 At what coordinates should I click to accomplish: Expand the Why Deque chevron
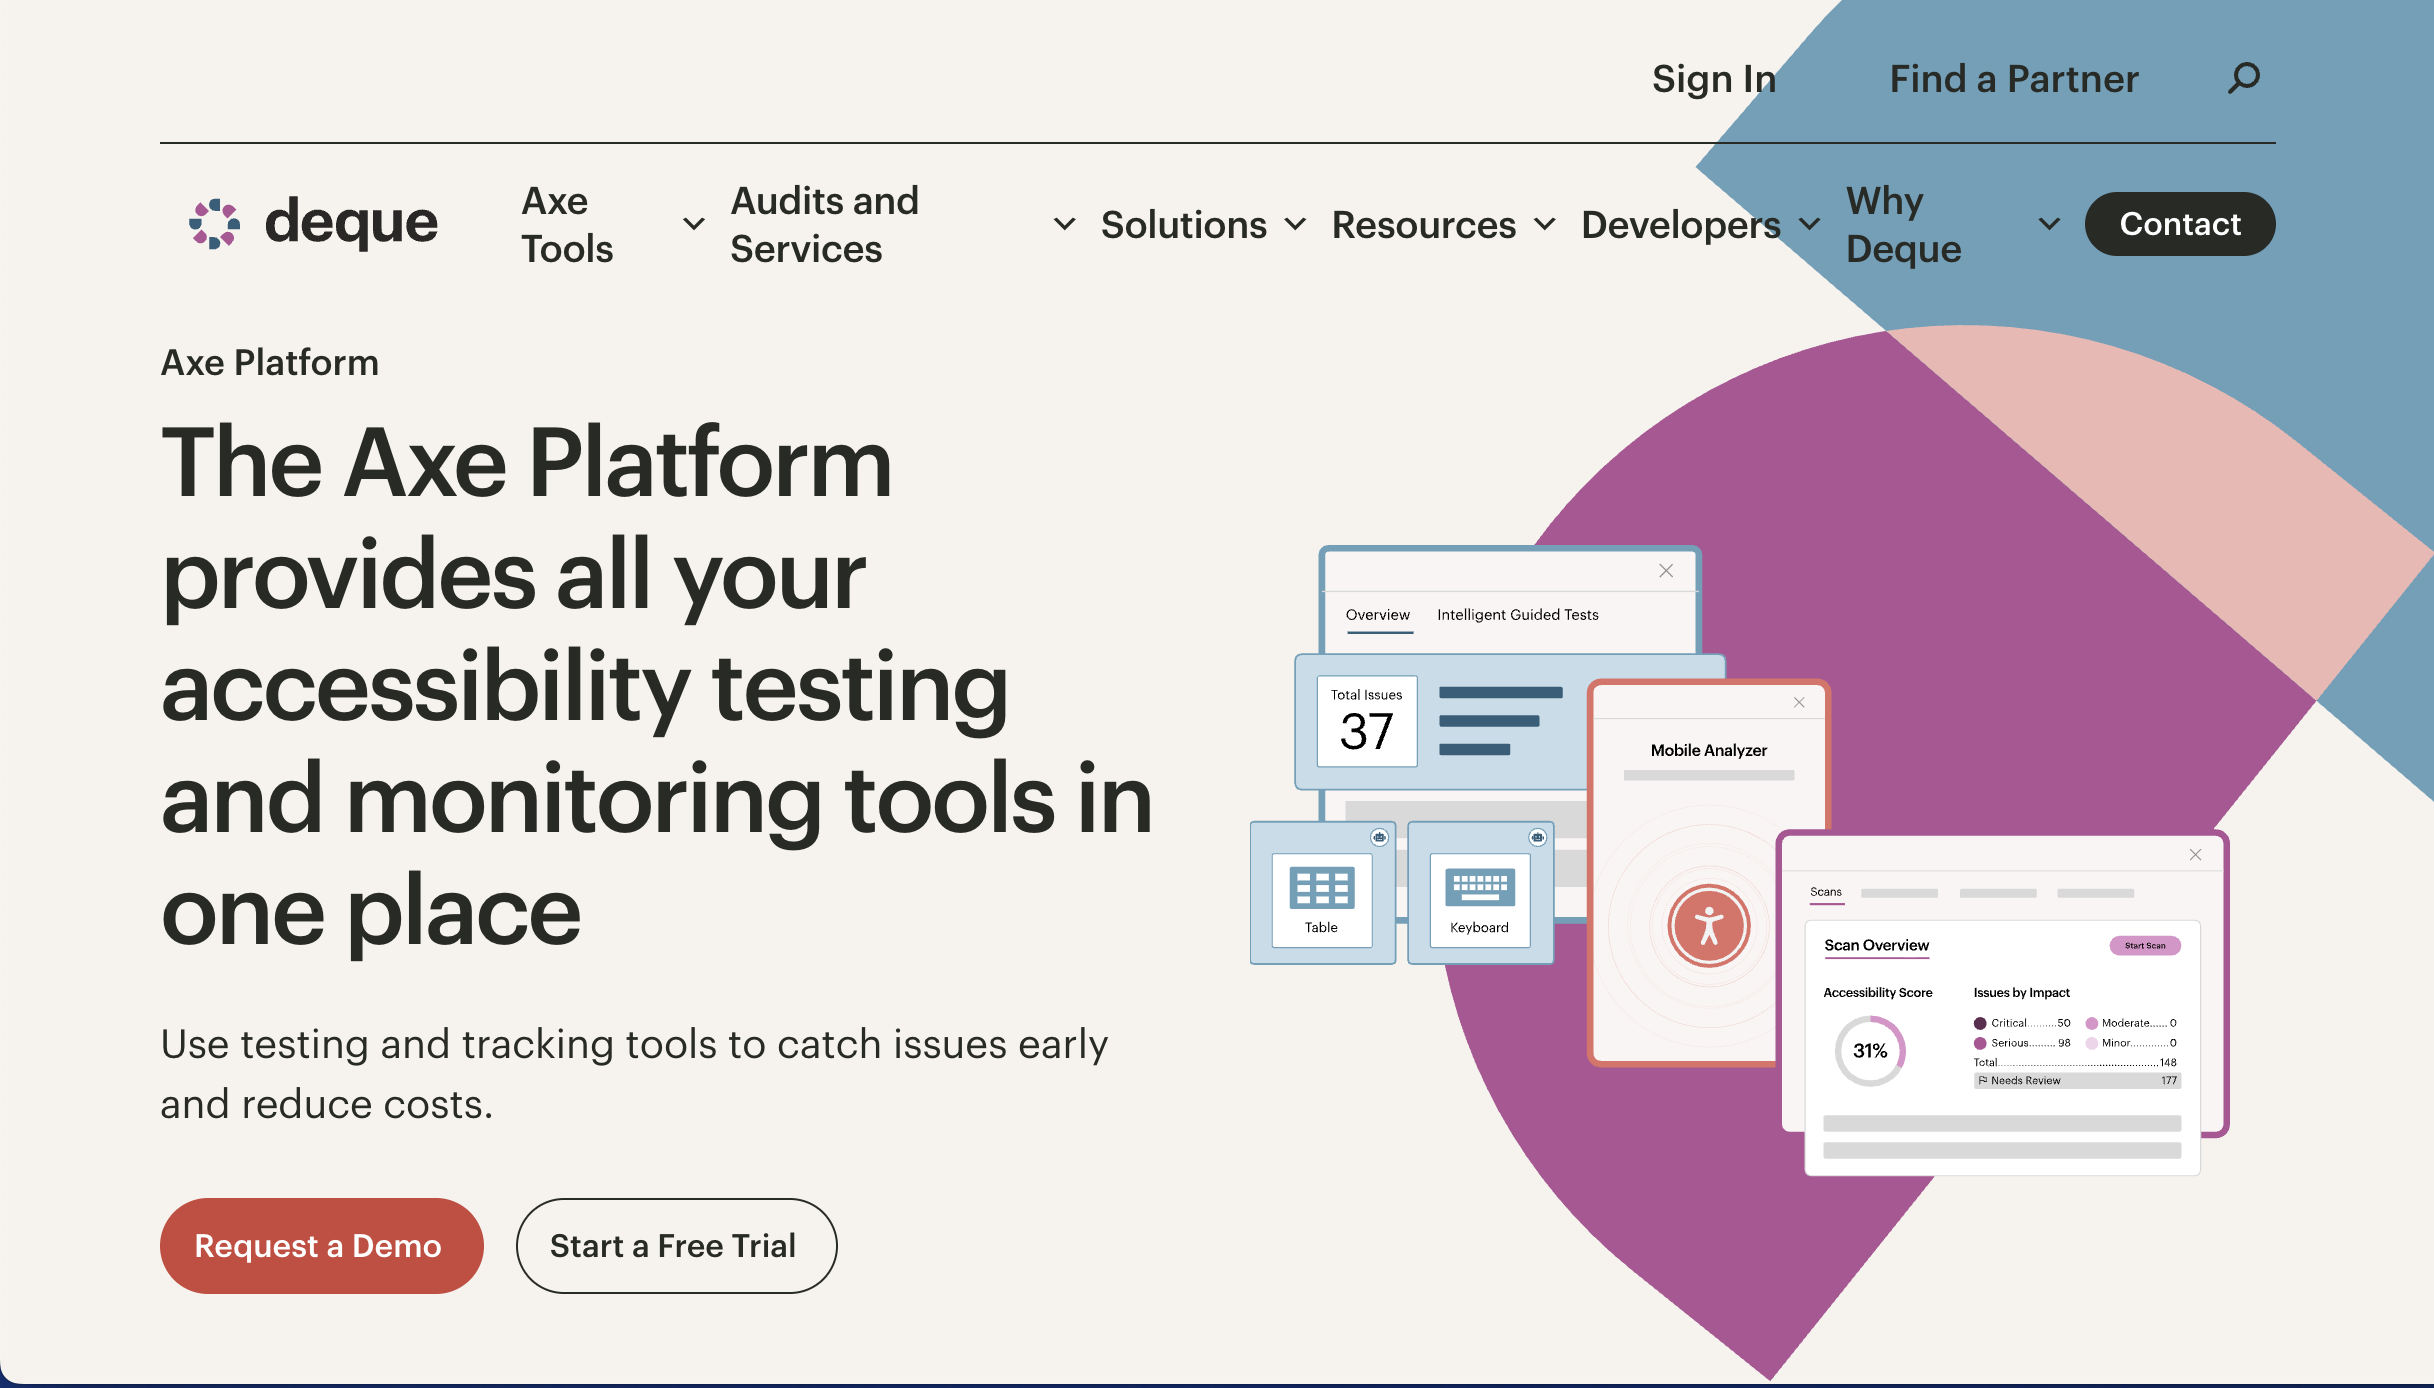click(2049, 224)
